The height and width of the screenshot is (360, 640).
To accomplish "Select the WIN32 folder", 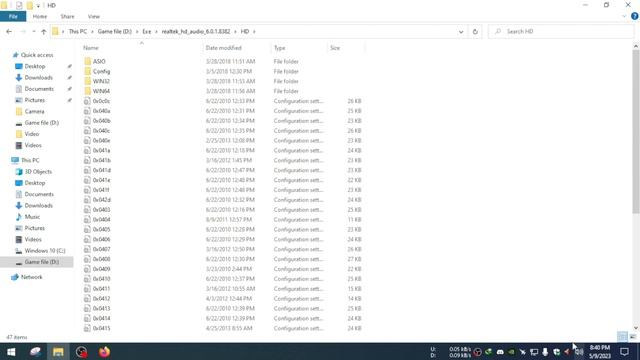I will click(x=101, y=81).
